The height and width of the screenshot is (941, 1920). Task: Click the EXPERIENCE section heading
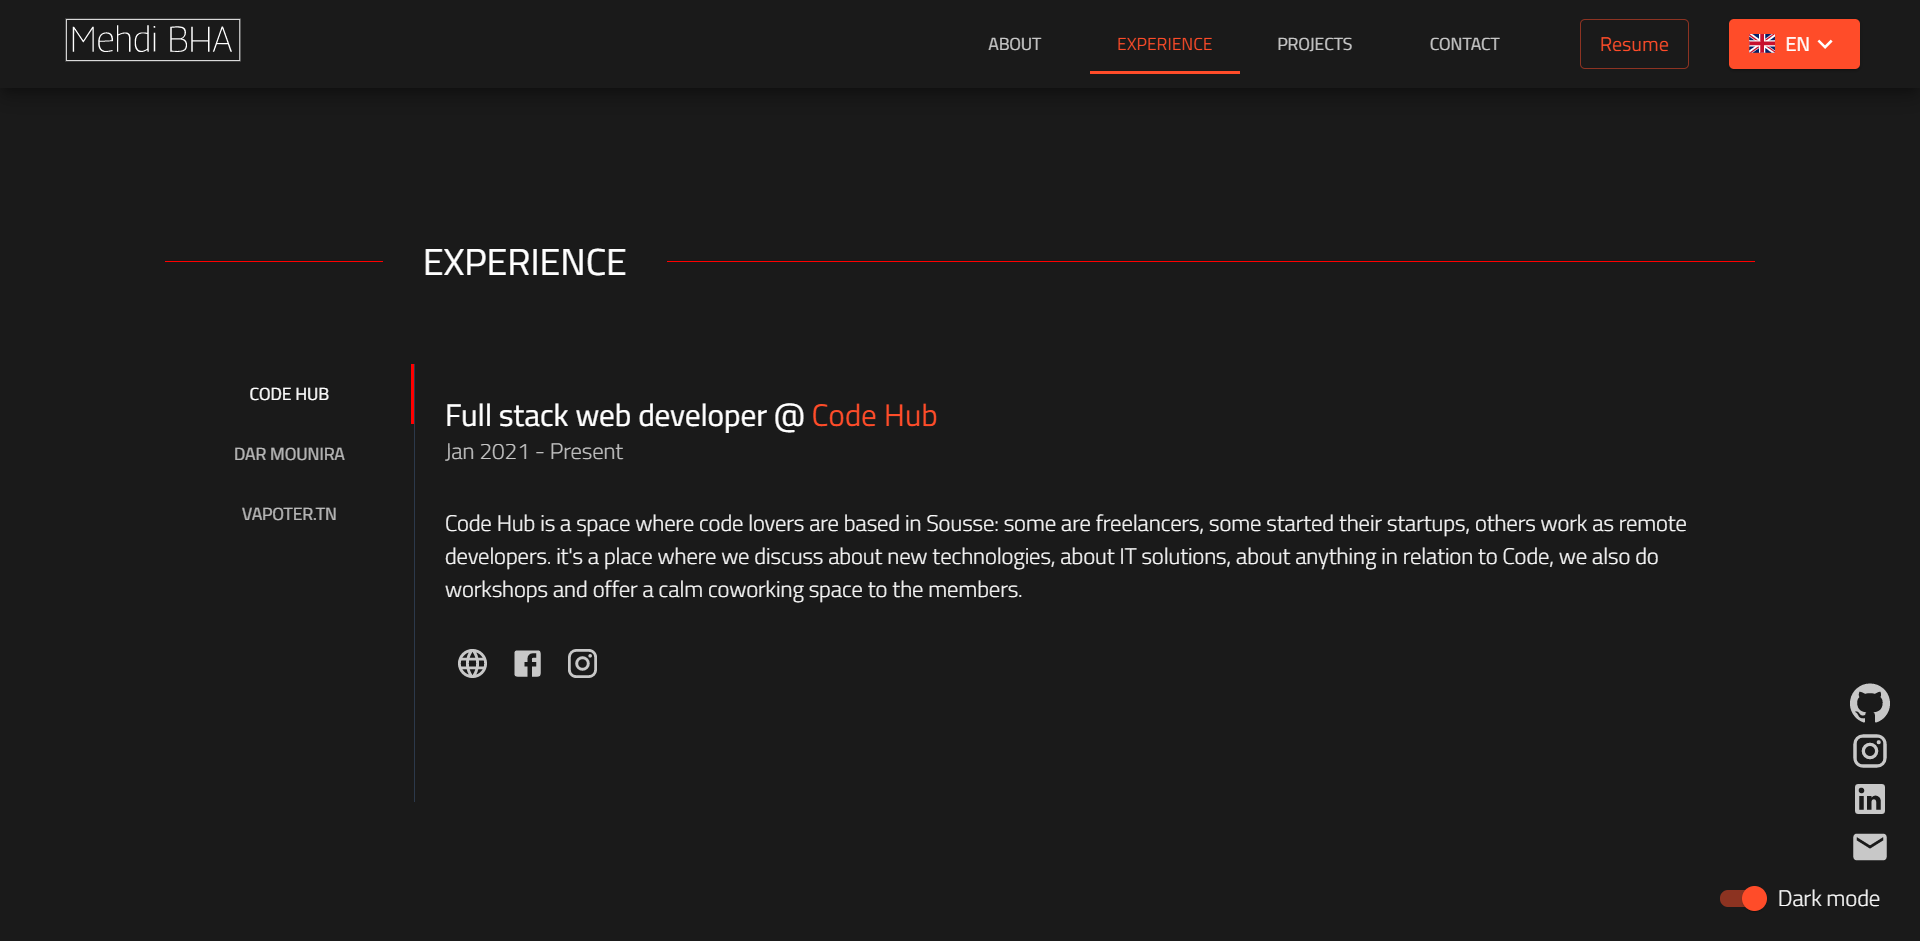pyautogui.click(x=524, y=262)
